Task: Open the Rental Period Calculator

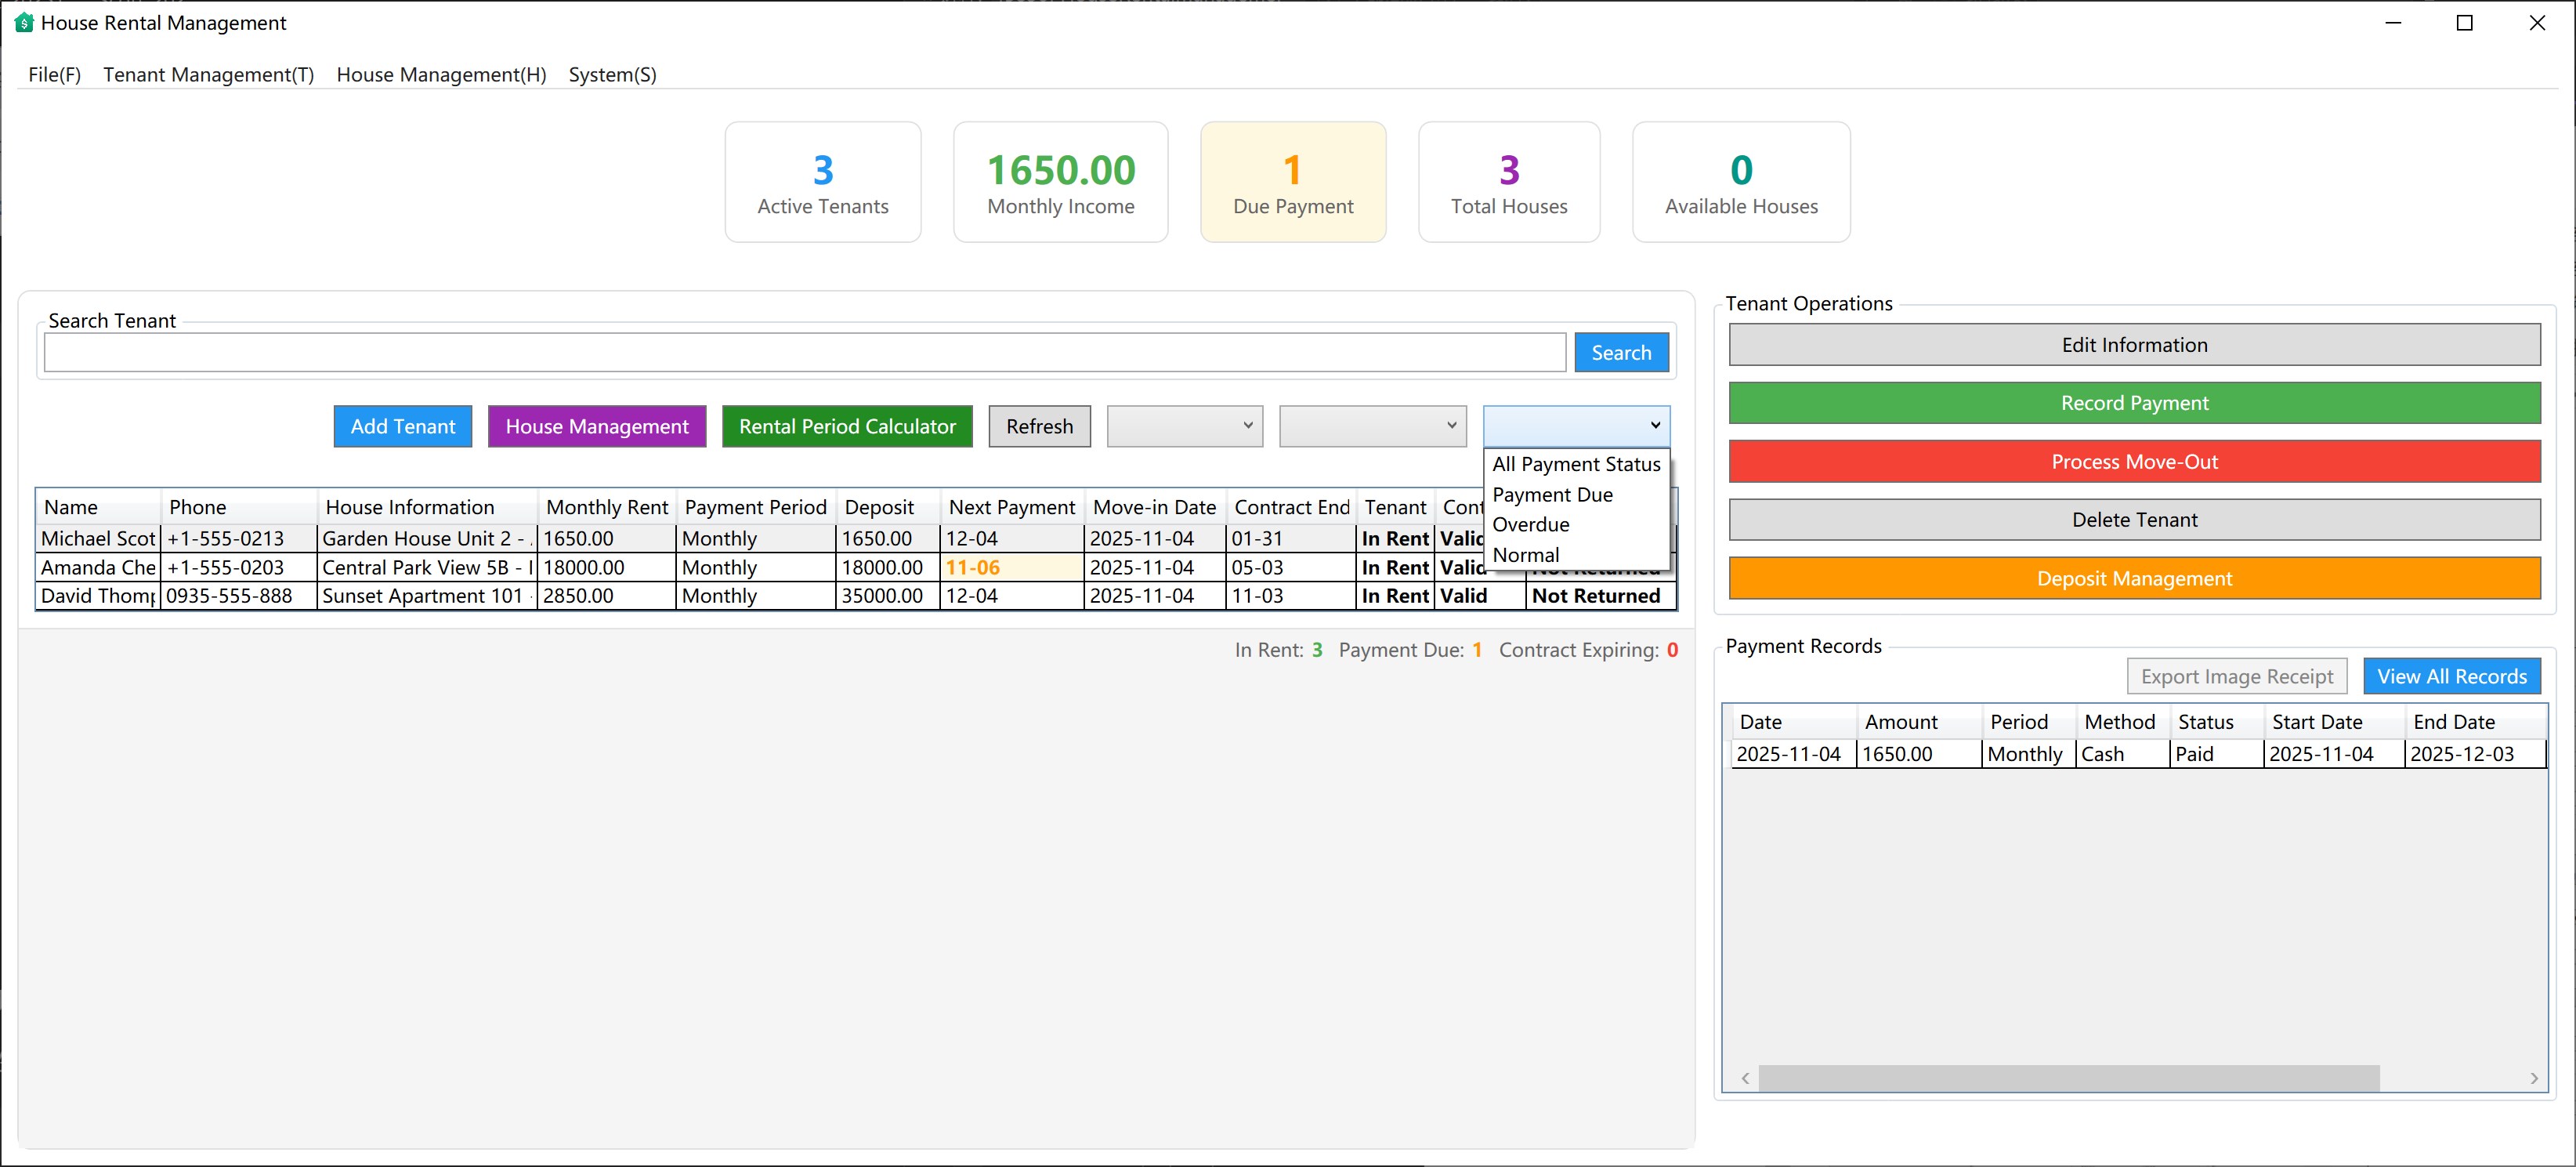Action: pyautogui.click(x=846, y=426)
